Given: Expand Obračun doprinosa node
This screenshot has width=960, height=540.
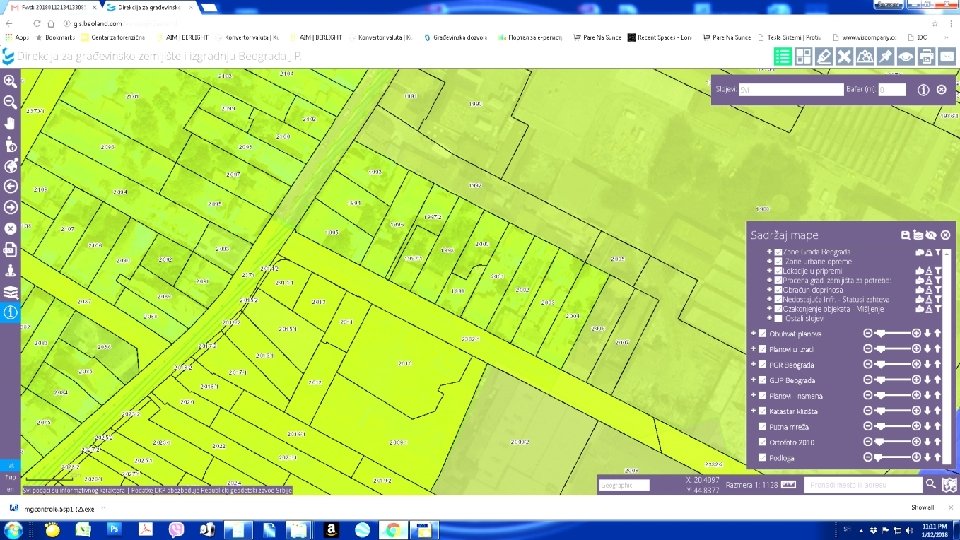Looking at the screenshot, I should pos(770,290).
